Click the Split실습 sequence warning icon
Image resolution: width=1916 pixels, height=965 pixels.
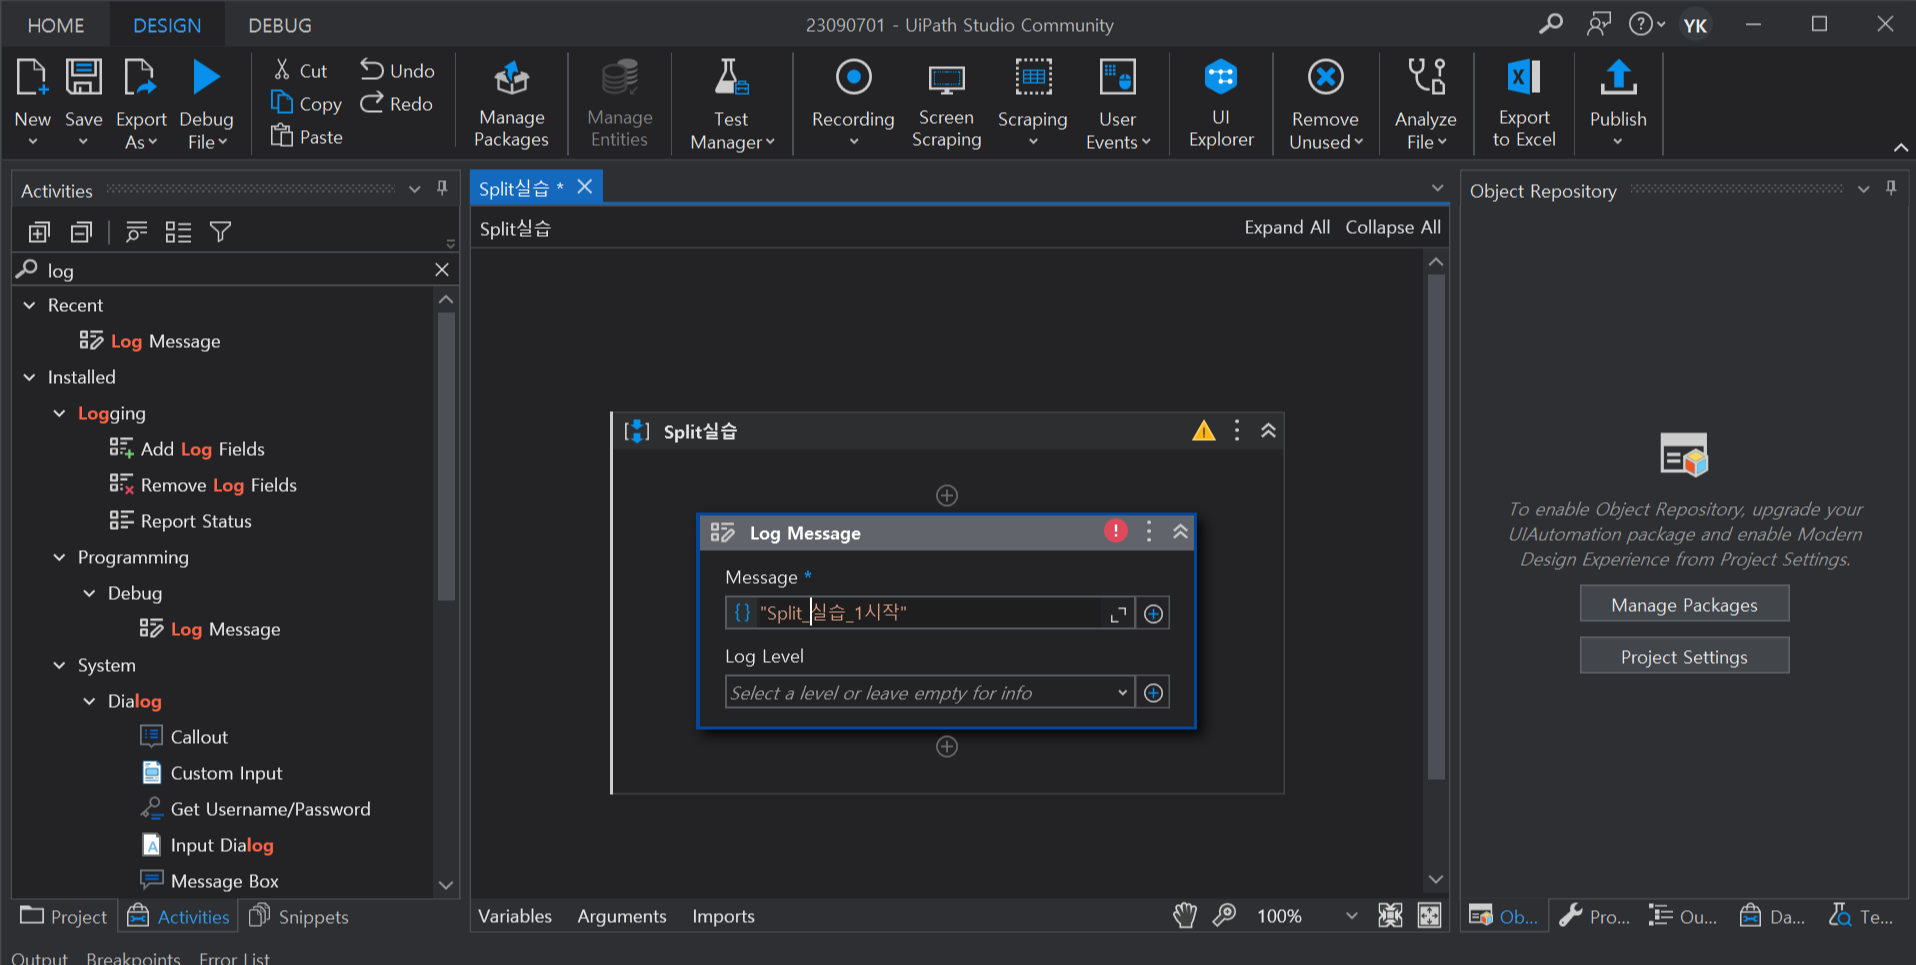[x=1204, y=431]
